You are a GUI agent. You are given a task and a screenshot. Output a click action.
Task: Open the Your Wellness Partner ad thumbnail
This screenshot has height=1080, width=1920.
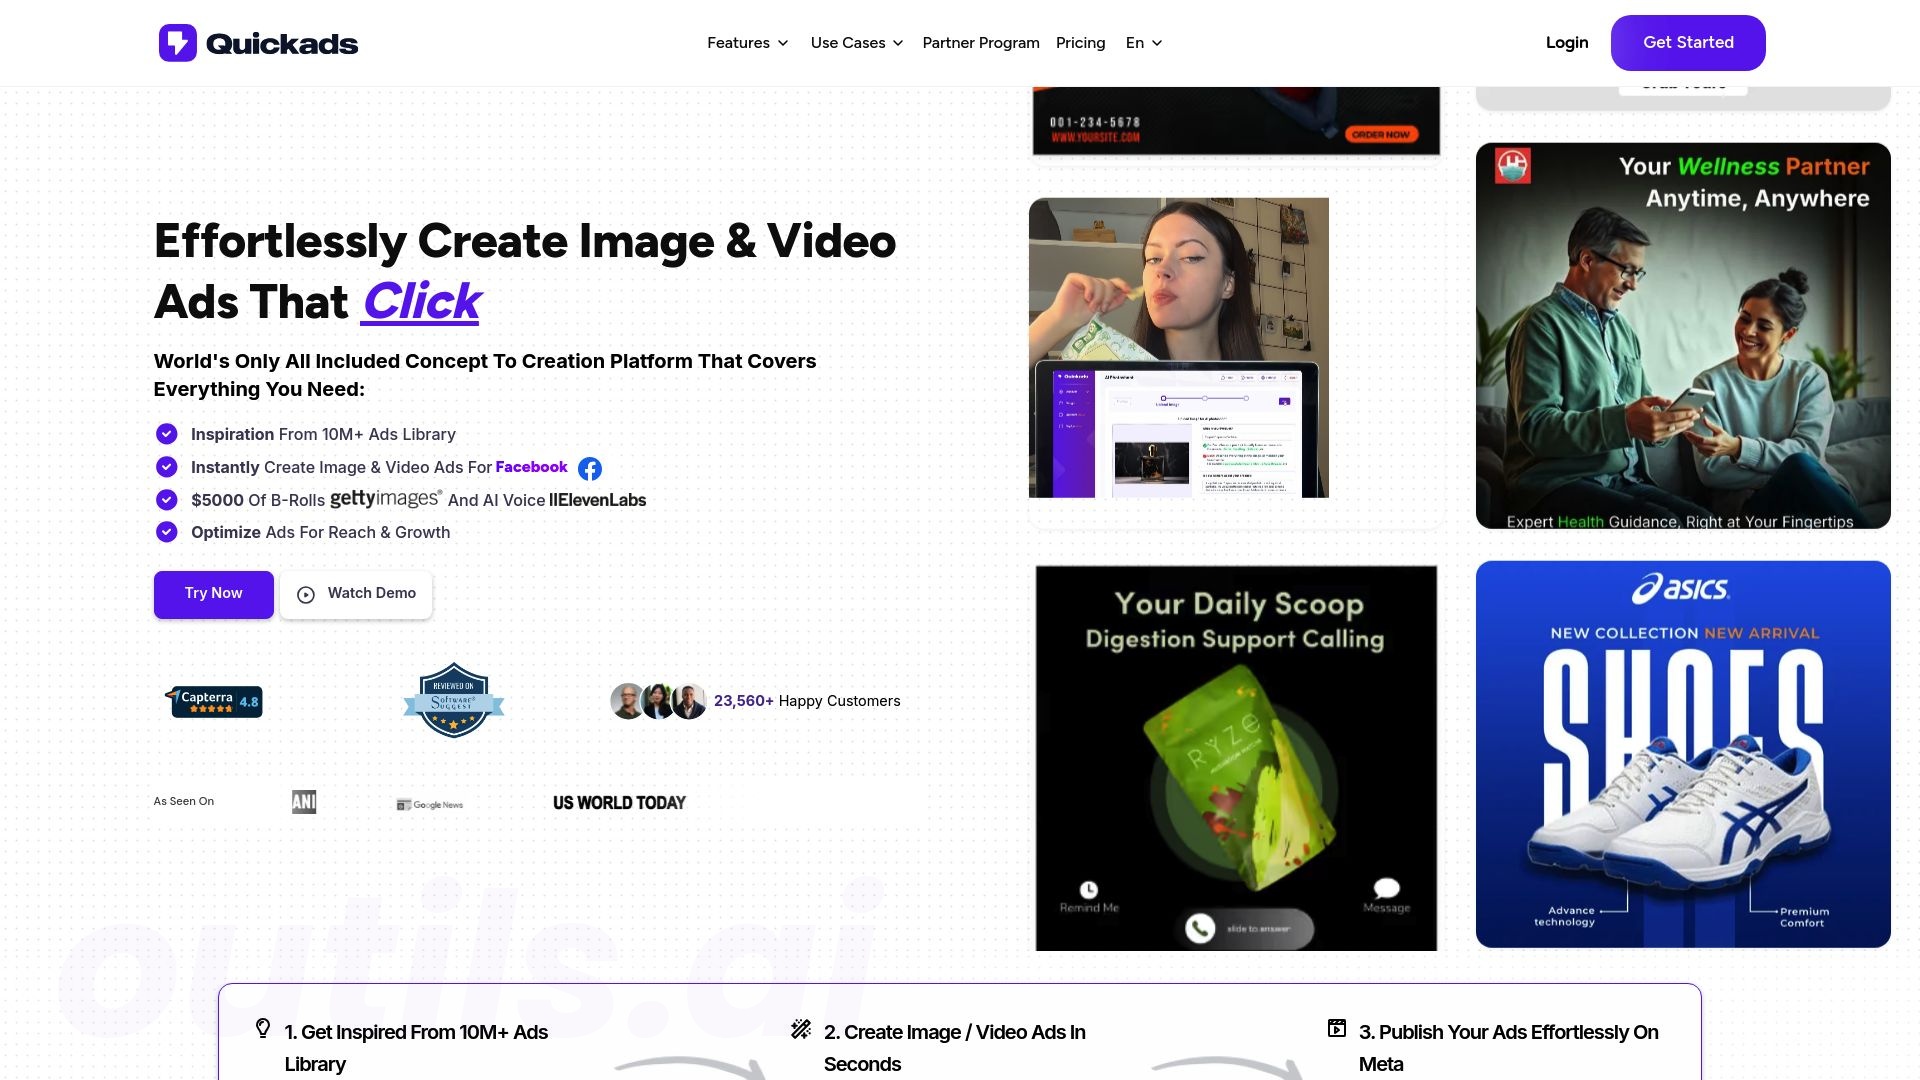1683,336
